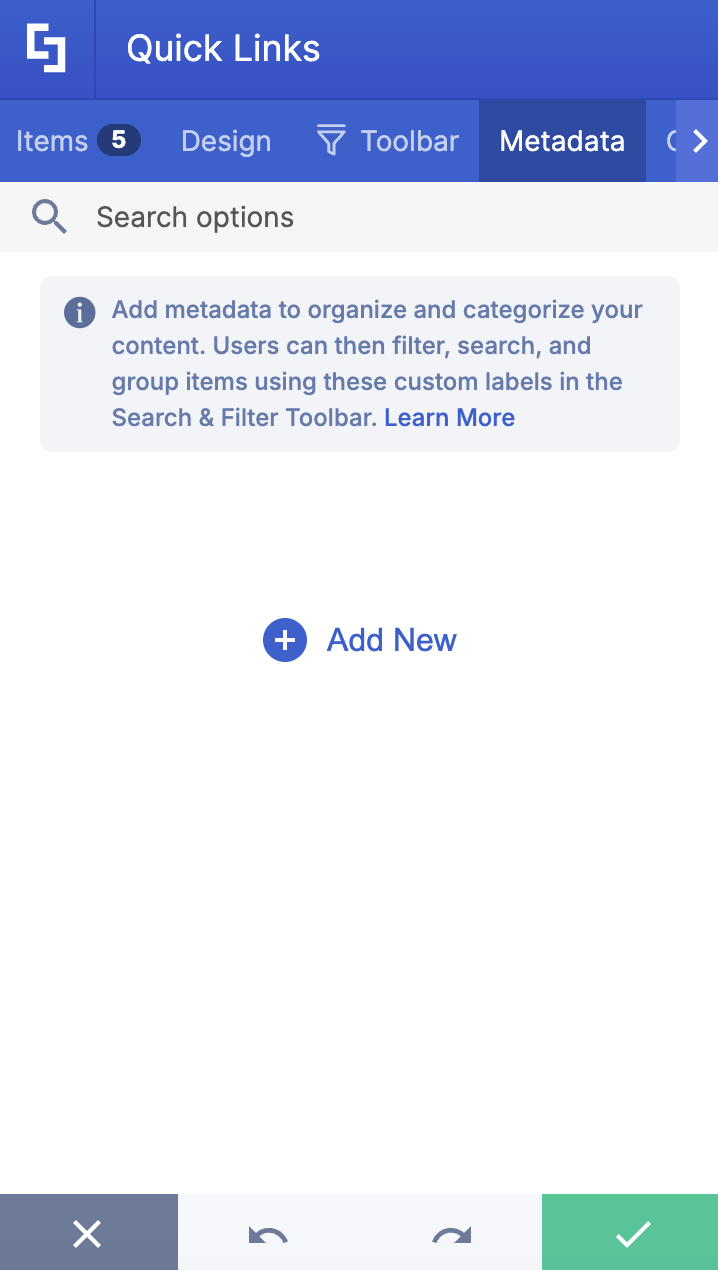
Task: Click the magnifying glass search icon
Action: coord(48,216)
